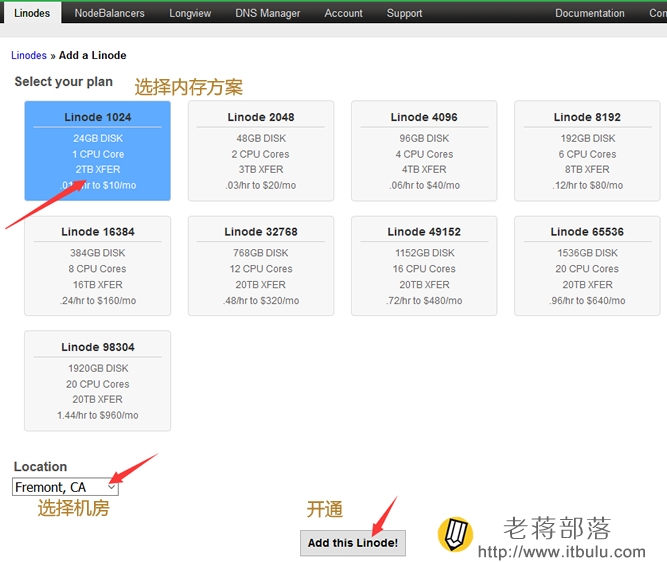This screenshot has height=562, width=667.
Task: Click the .96/hr to $640/mo price text
Action: tap(587, 300)
